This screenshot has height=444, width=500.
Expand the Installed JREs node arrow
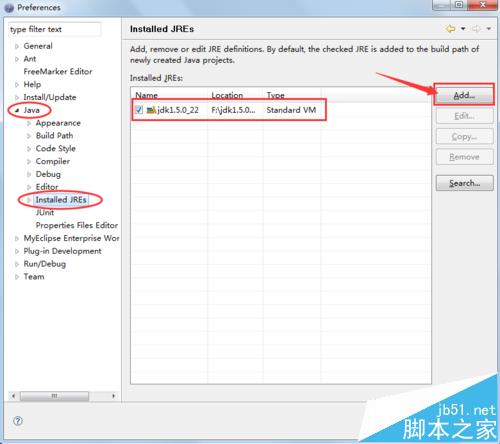29,200
